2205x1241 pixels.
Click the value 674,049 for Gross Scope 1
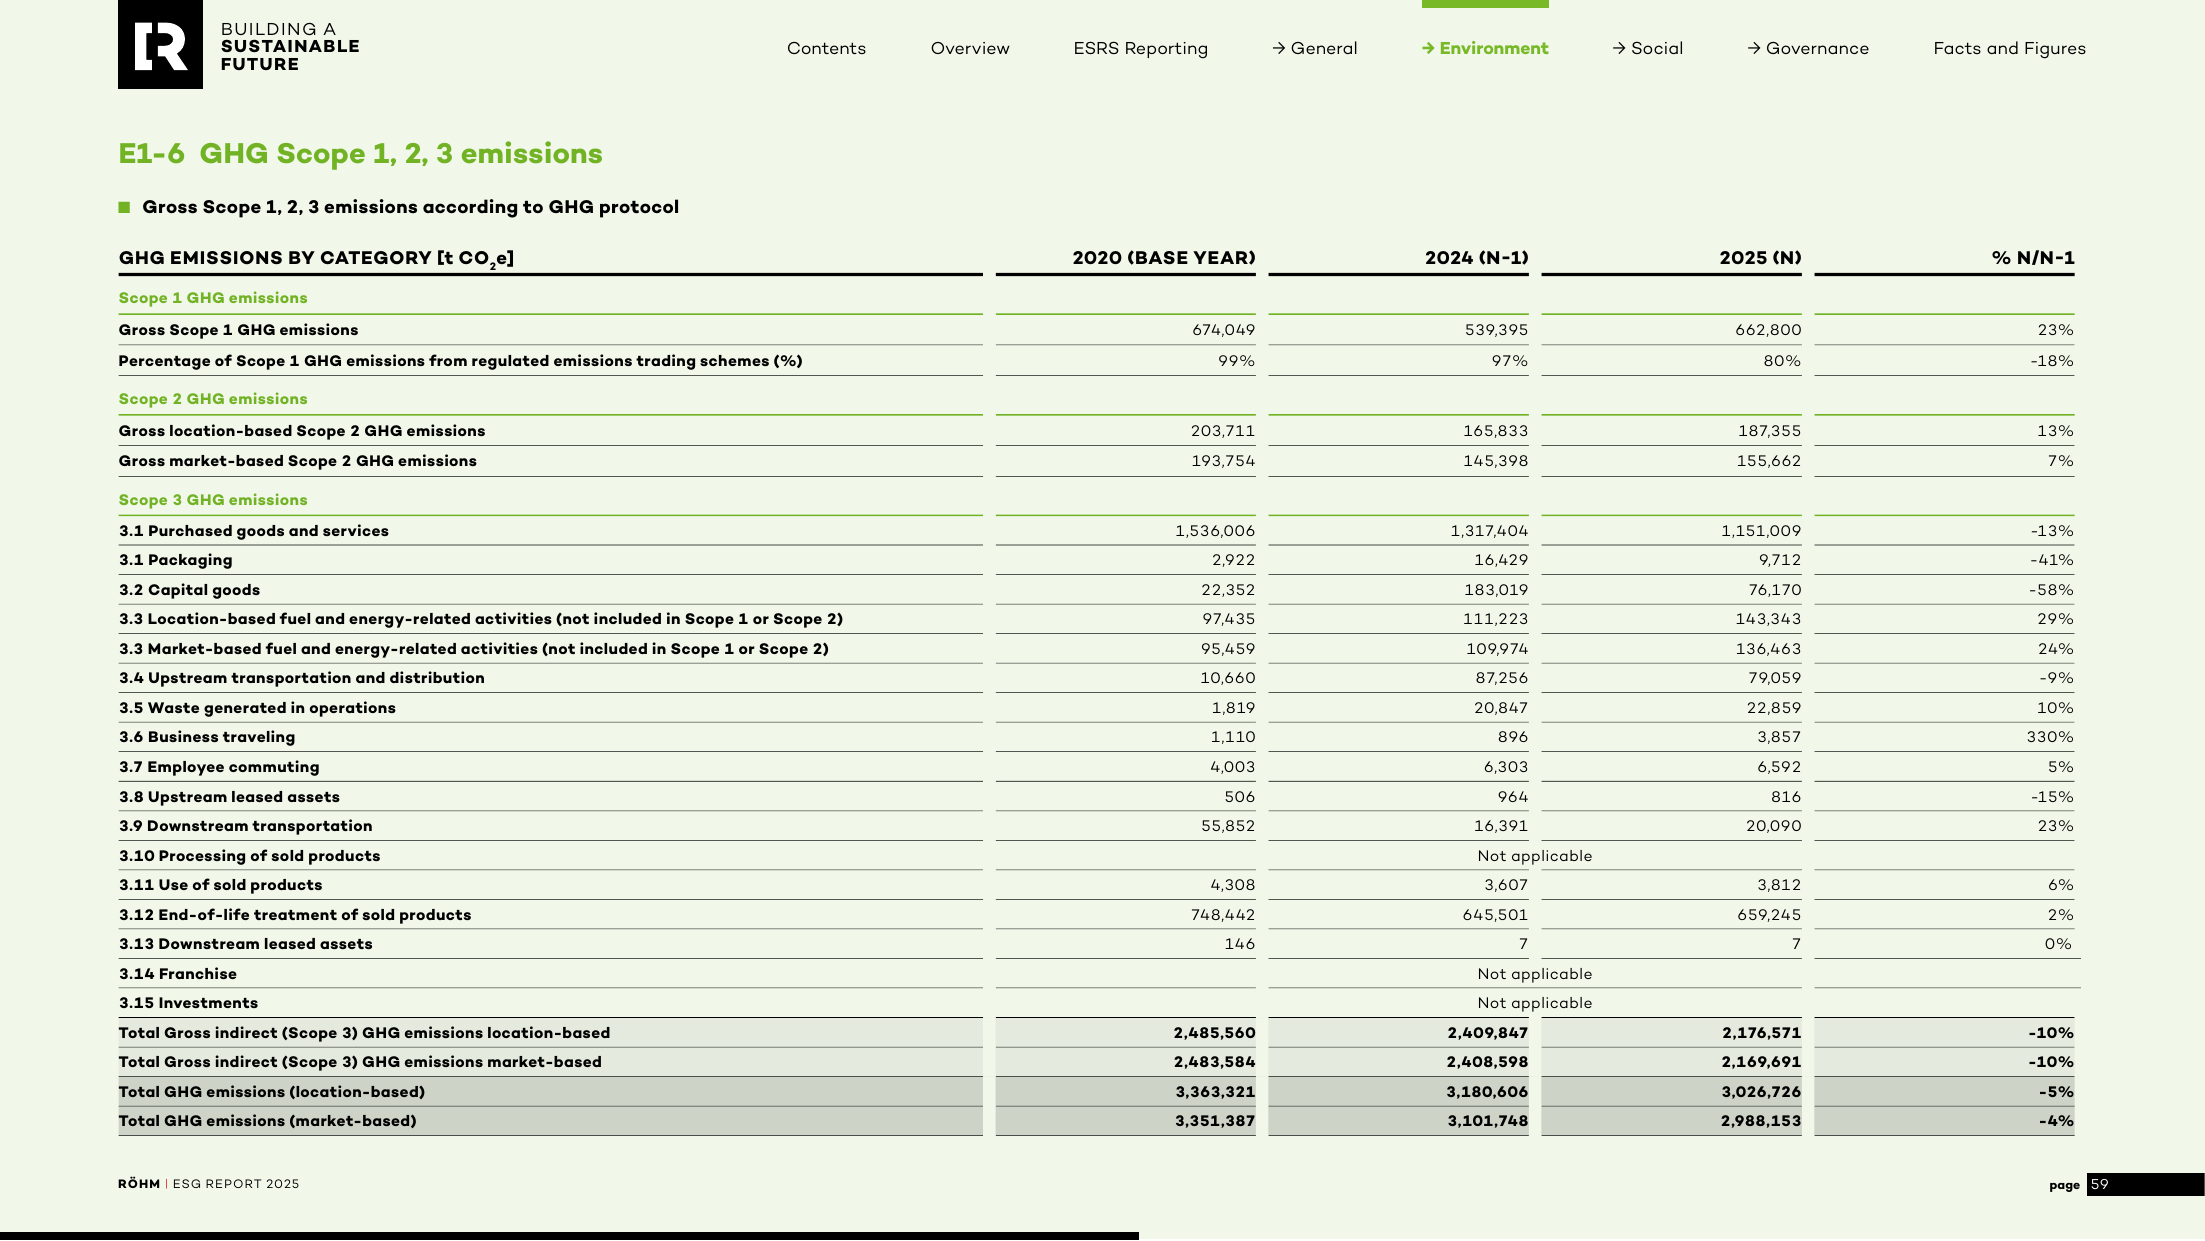click(x=1223, y=330)
